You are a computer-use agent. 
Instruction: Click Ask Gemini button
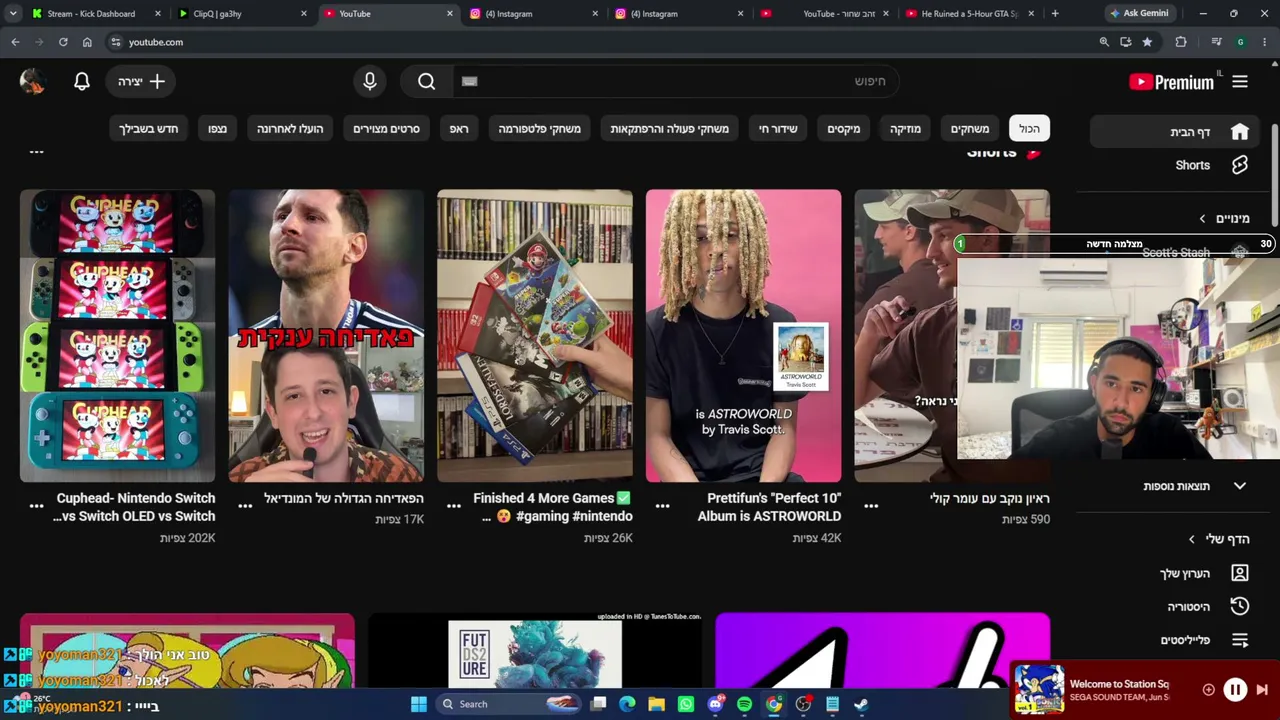(x=1139, y=14)
